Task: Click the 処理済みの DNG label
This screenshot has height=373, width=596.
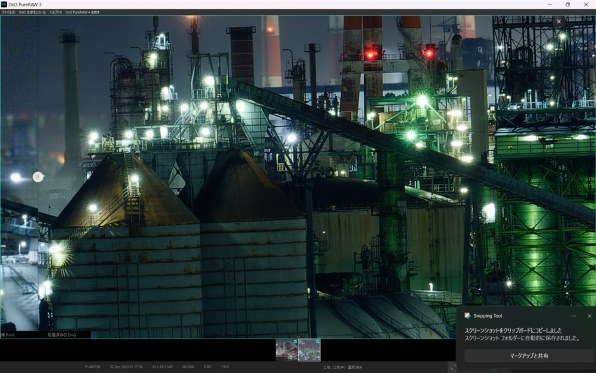Action: pos(62,335)
